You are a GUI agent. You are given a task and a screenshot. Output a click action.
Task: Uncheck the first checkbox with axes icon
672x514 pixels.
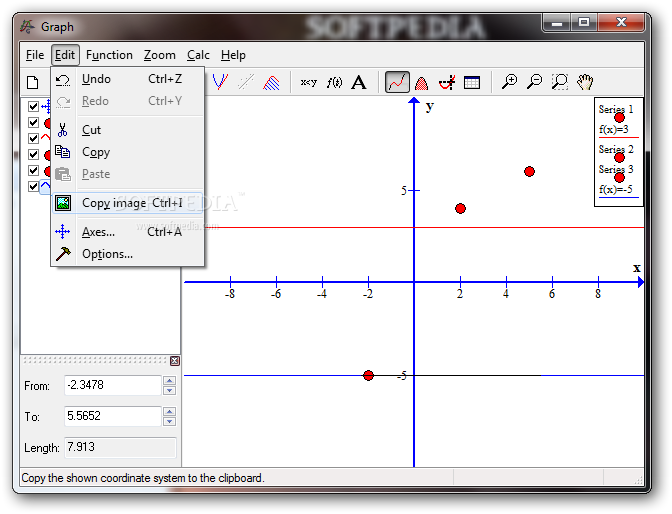tap(33, 106)
